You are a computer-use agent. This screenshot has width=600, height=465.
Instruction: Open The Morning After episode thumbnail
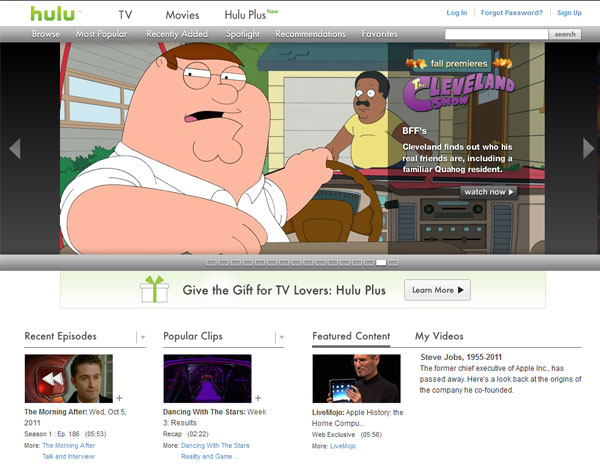pos(69,378)
